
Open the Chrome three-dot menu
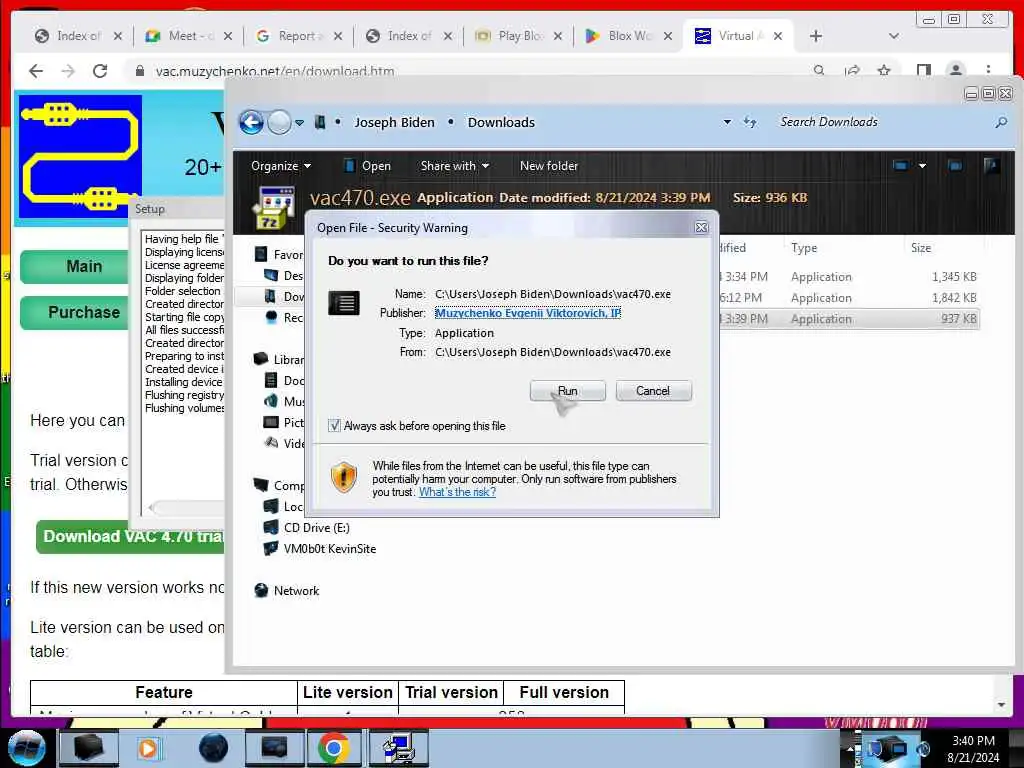point(988,70)
